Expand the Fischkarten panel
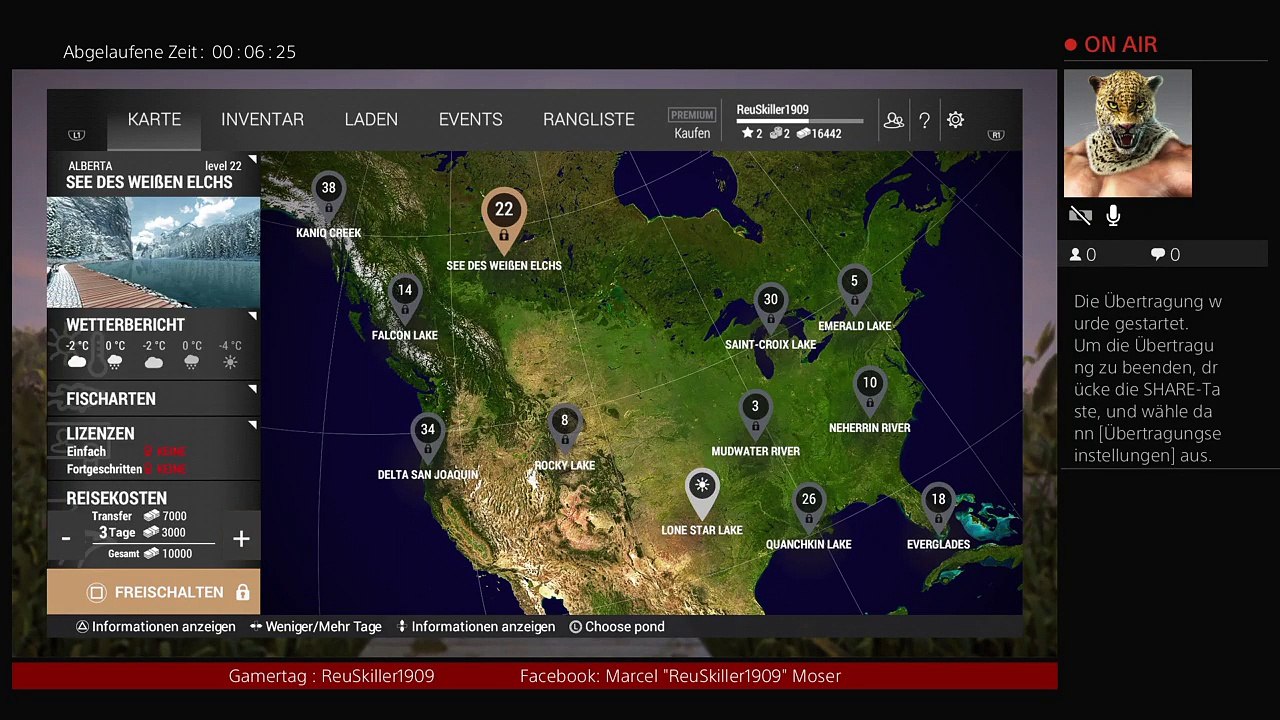The height and width of the screenshot is (720, 1280). click(153, 398)
